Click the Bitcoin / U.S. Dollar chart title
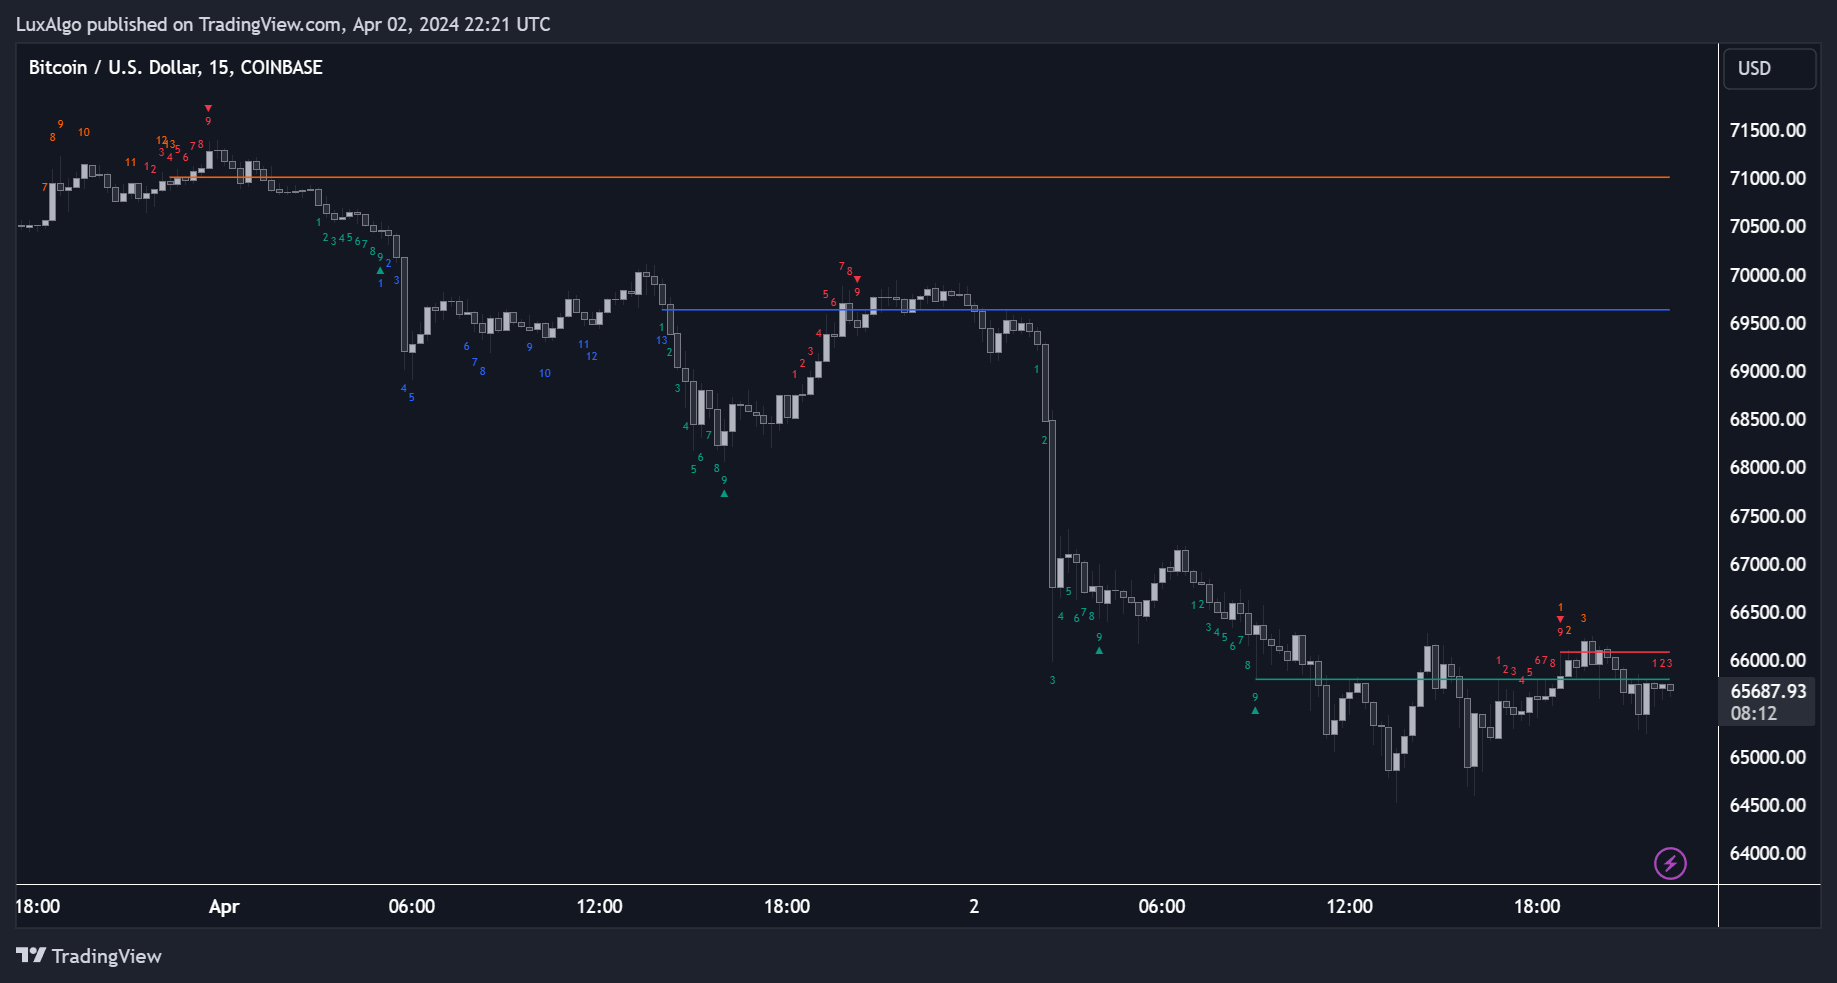 tap(175, 67)
